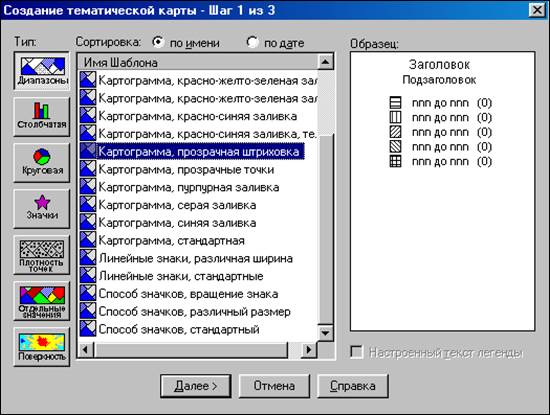Screen dimensions: 550x415
Task: Select template Картограмма, красно-синяя заливка, те.
Action: click(x=207, y=134)
